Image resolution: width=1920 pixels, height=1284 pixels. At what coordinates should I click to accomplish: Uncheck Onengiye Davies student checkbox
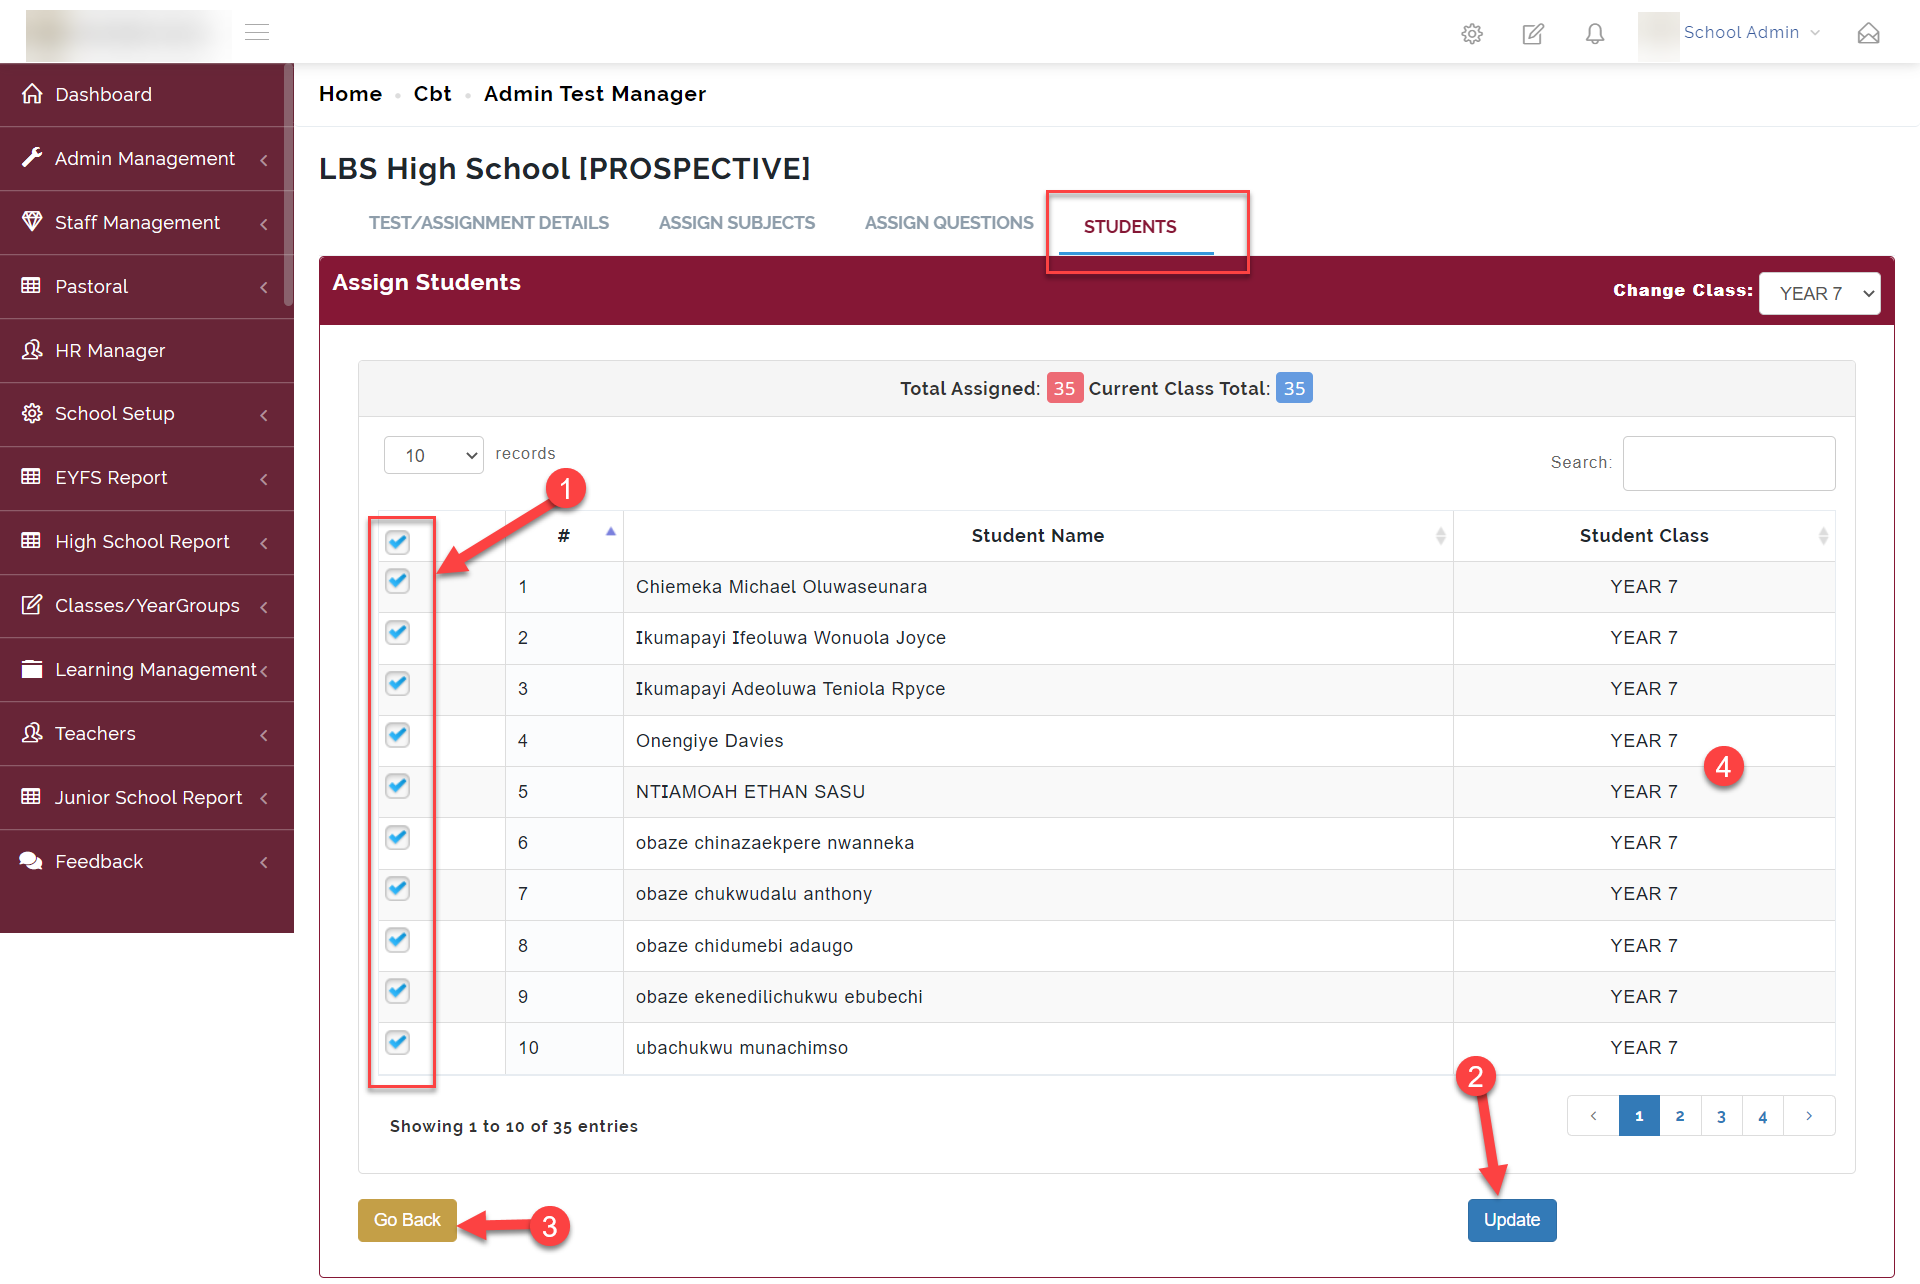(398, 735)
